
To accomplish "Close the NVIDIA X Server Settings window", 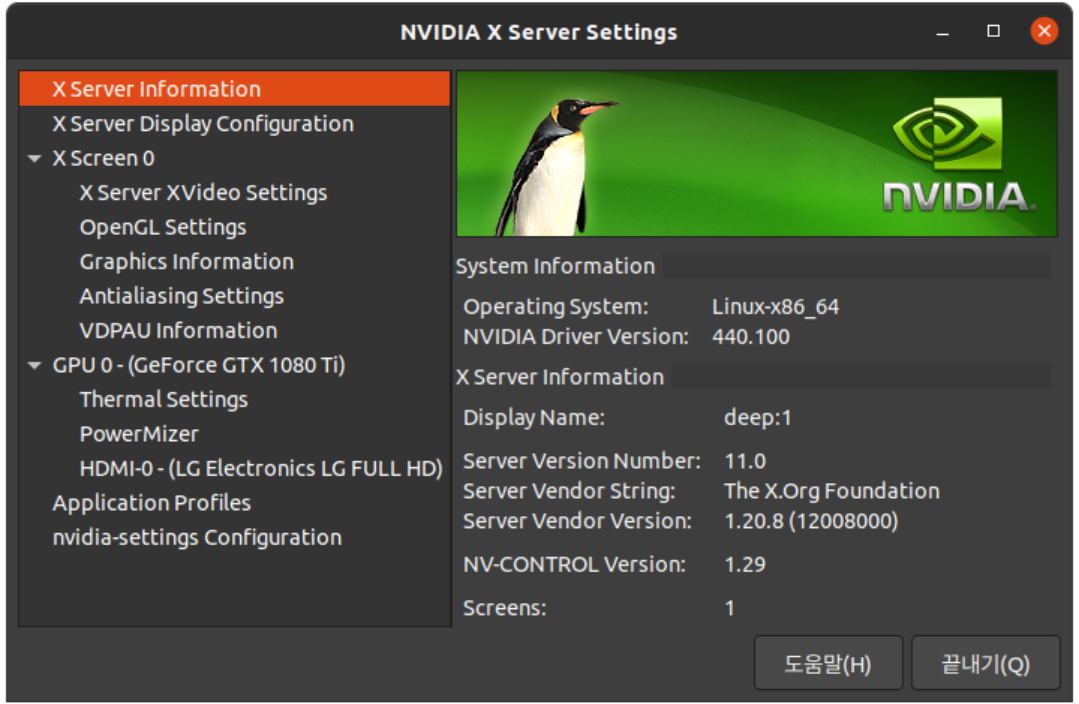I will 1044,31.
